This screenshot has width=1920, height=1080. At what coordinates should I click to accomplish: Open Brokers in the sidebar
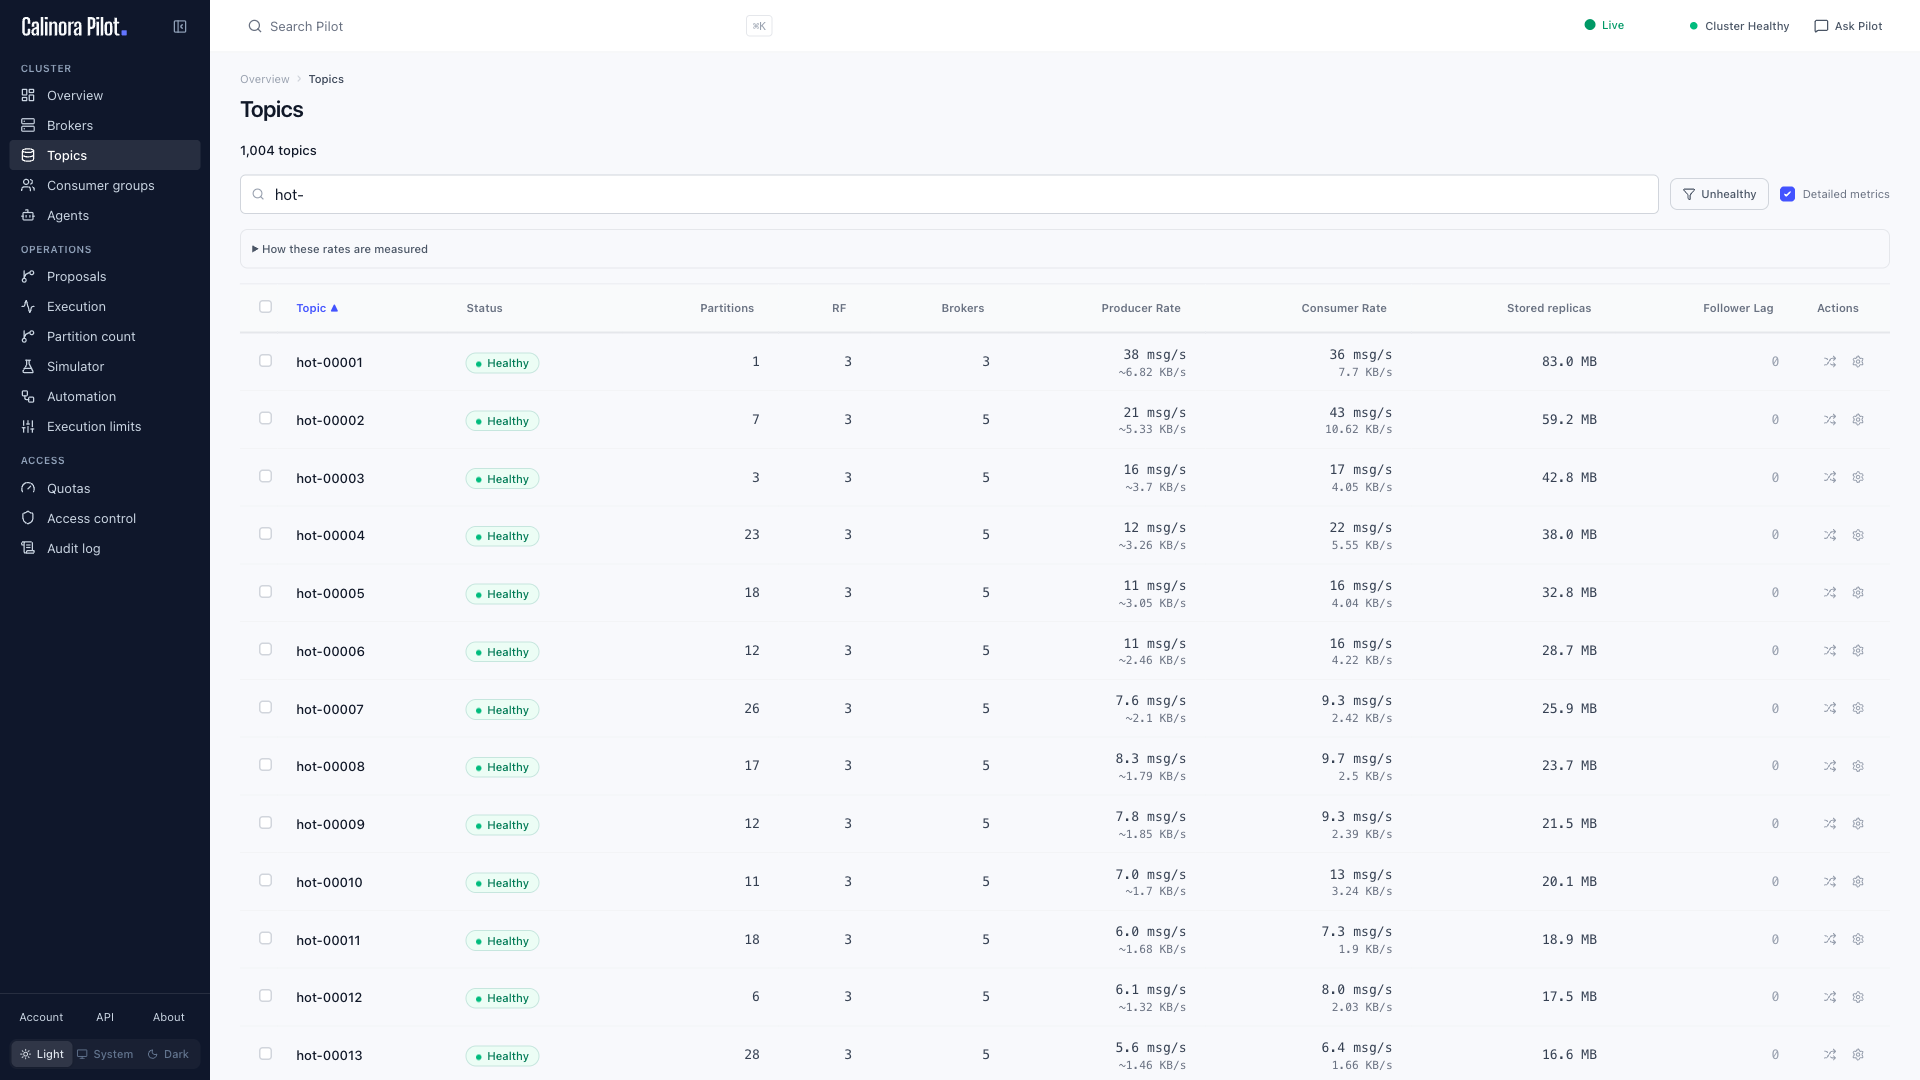105,125
